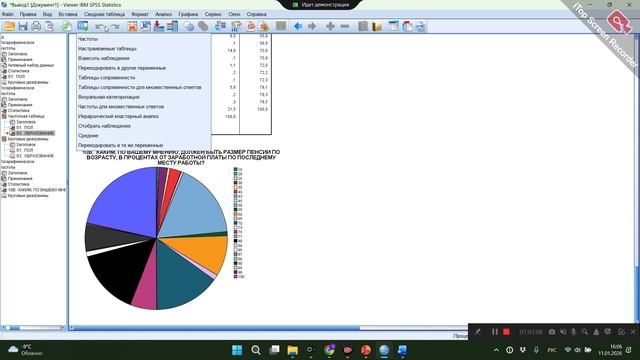Open the Анализ menu
The height and width of the screenshot is (360, 640).
(x=163, y=14)
